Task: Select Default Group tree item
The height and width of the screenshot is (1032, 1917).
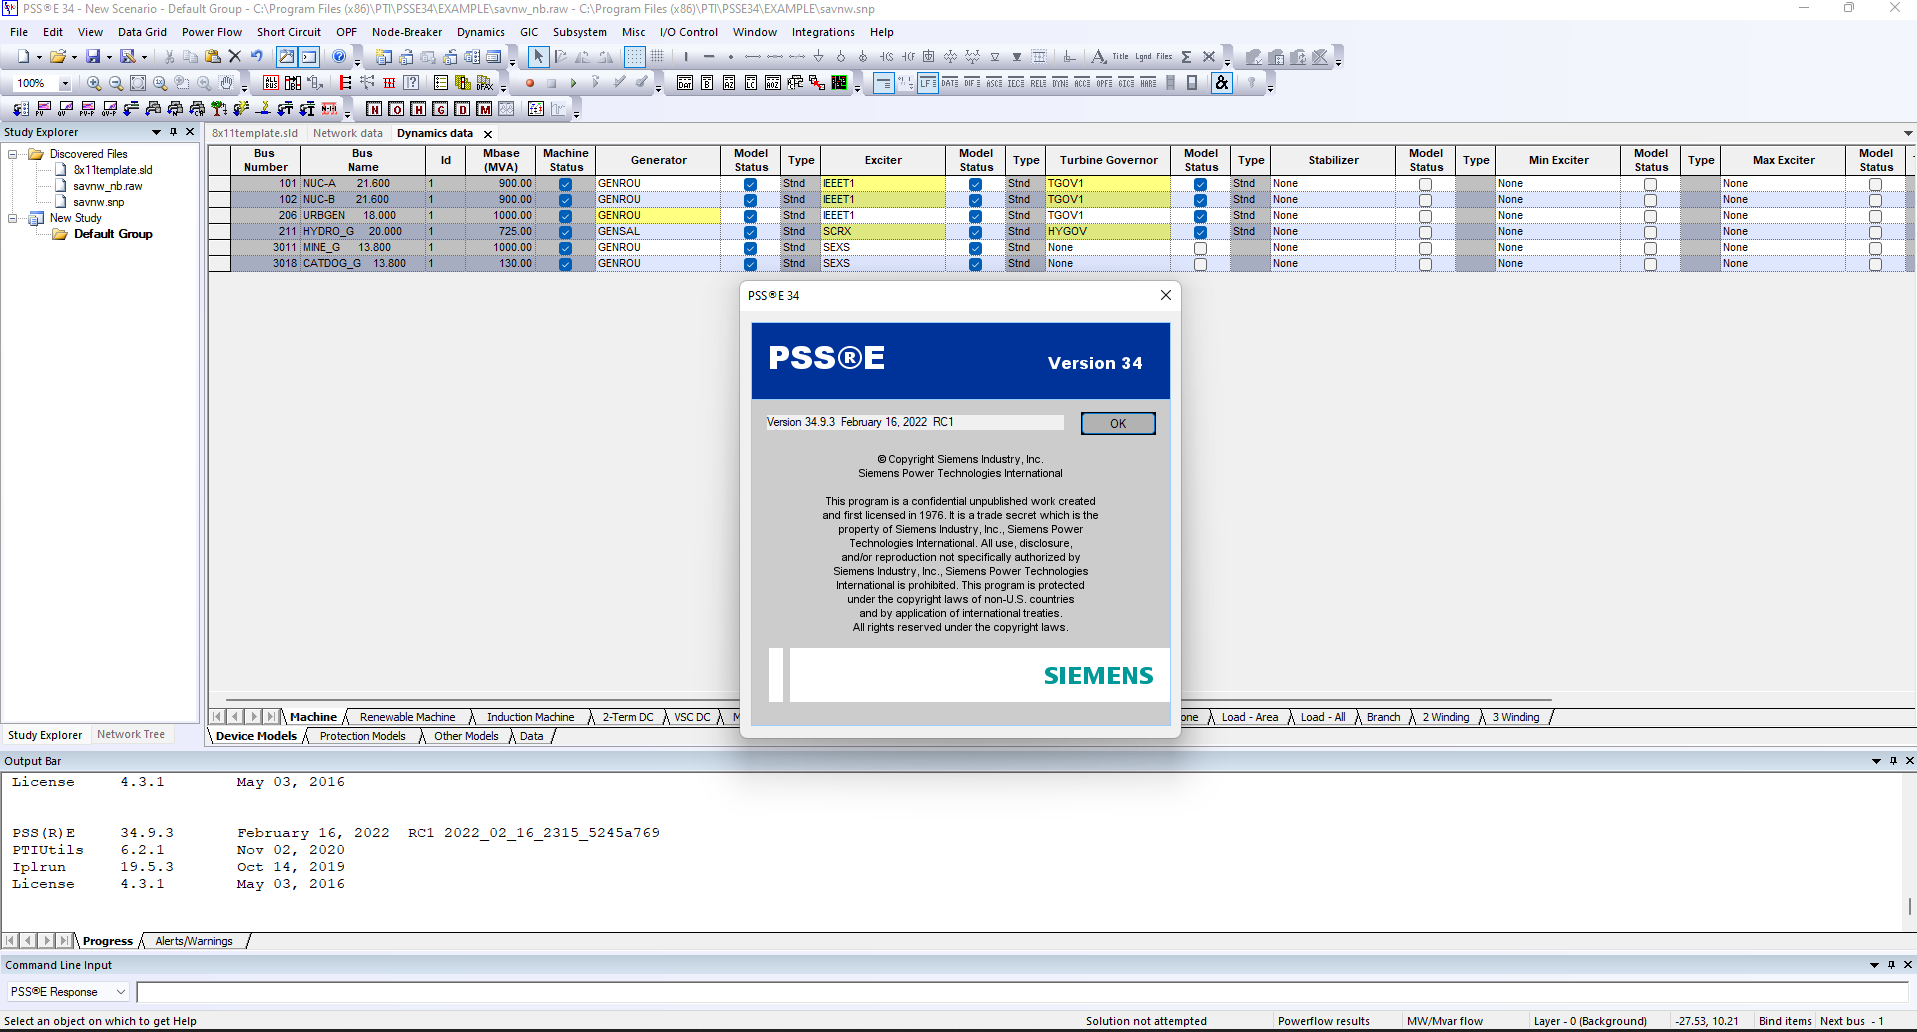Action: tap(113, 234)
